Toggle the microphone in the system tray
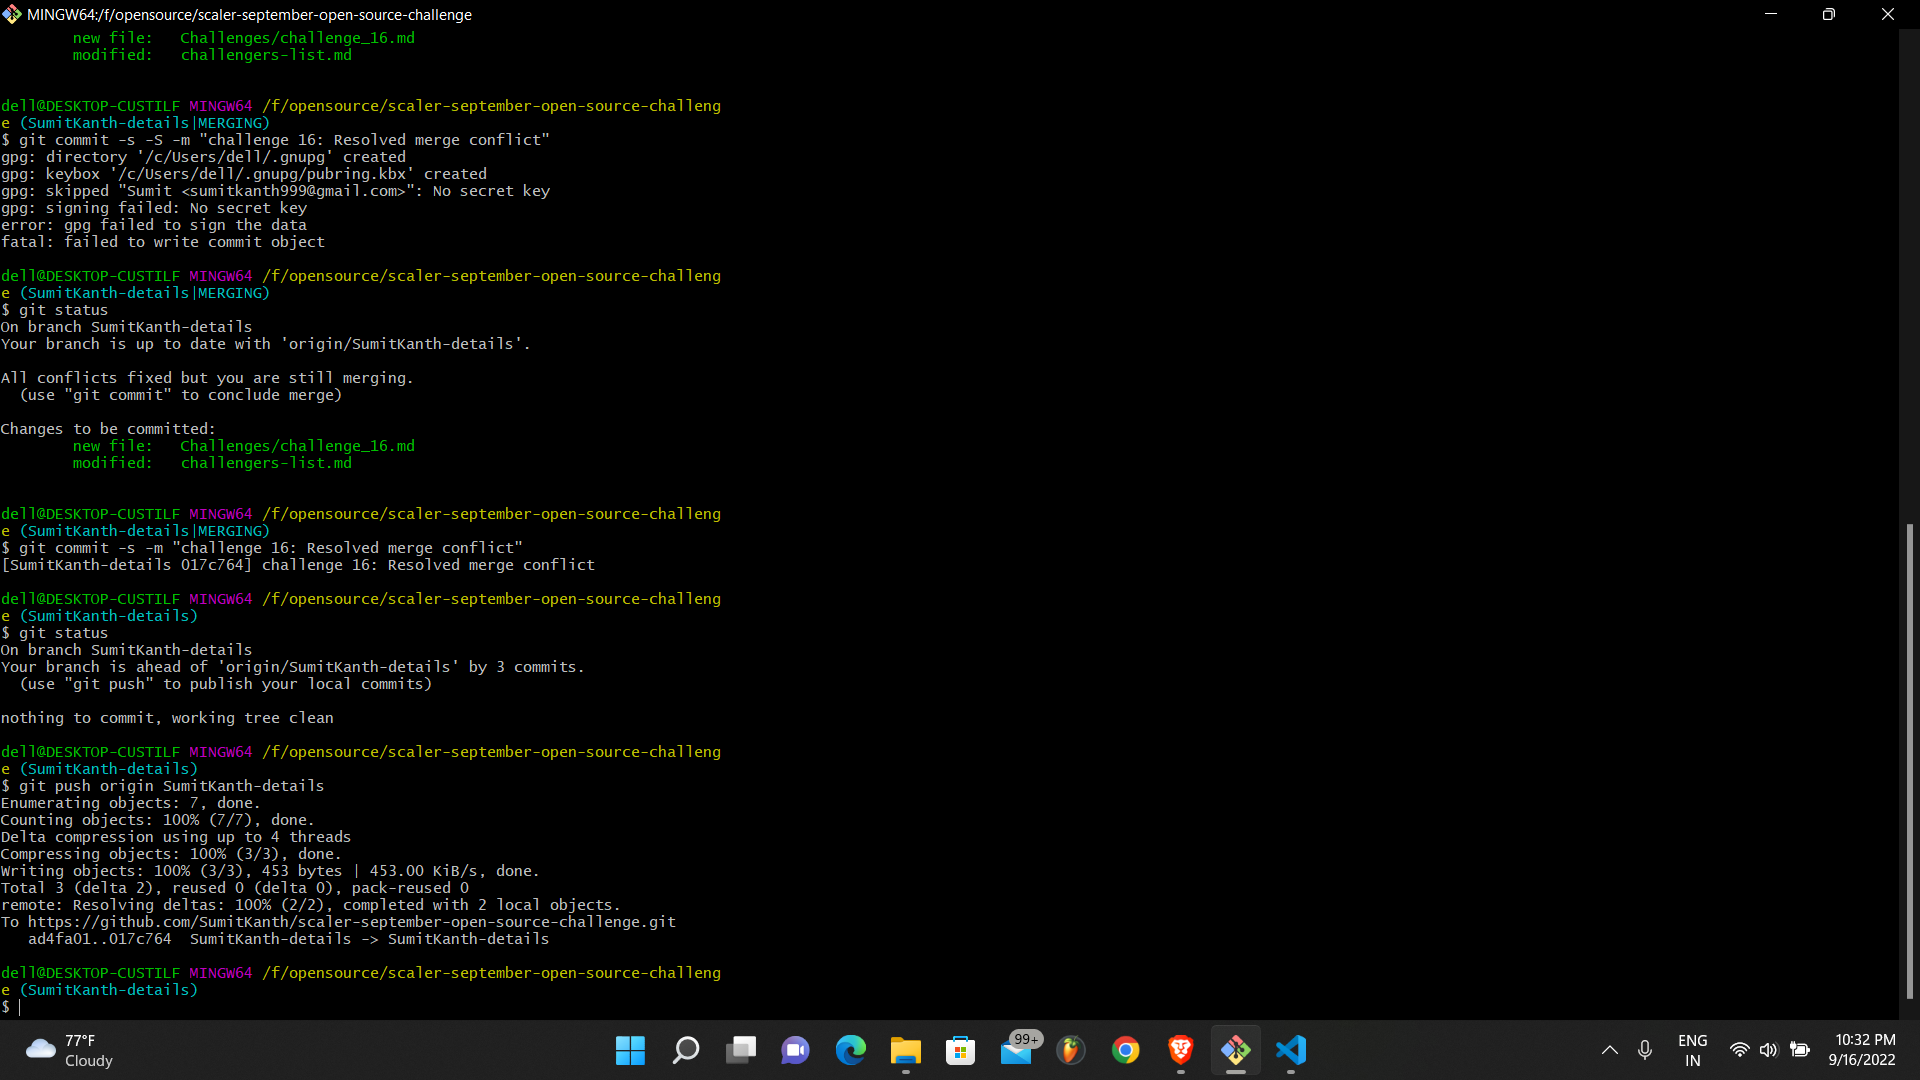Viewport: 1920px width, 1080px height. click(x=1644, y=1050)
